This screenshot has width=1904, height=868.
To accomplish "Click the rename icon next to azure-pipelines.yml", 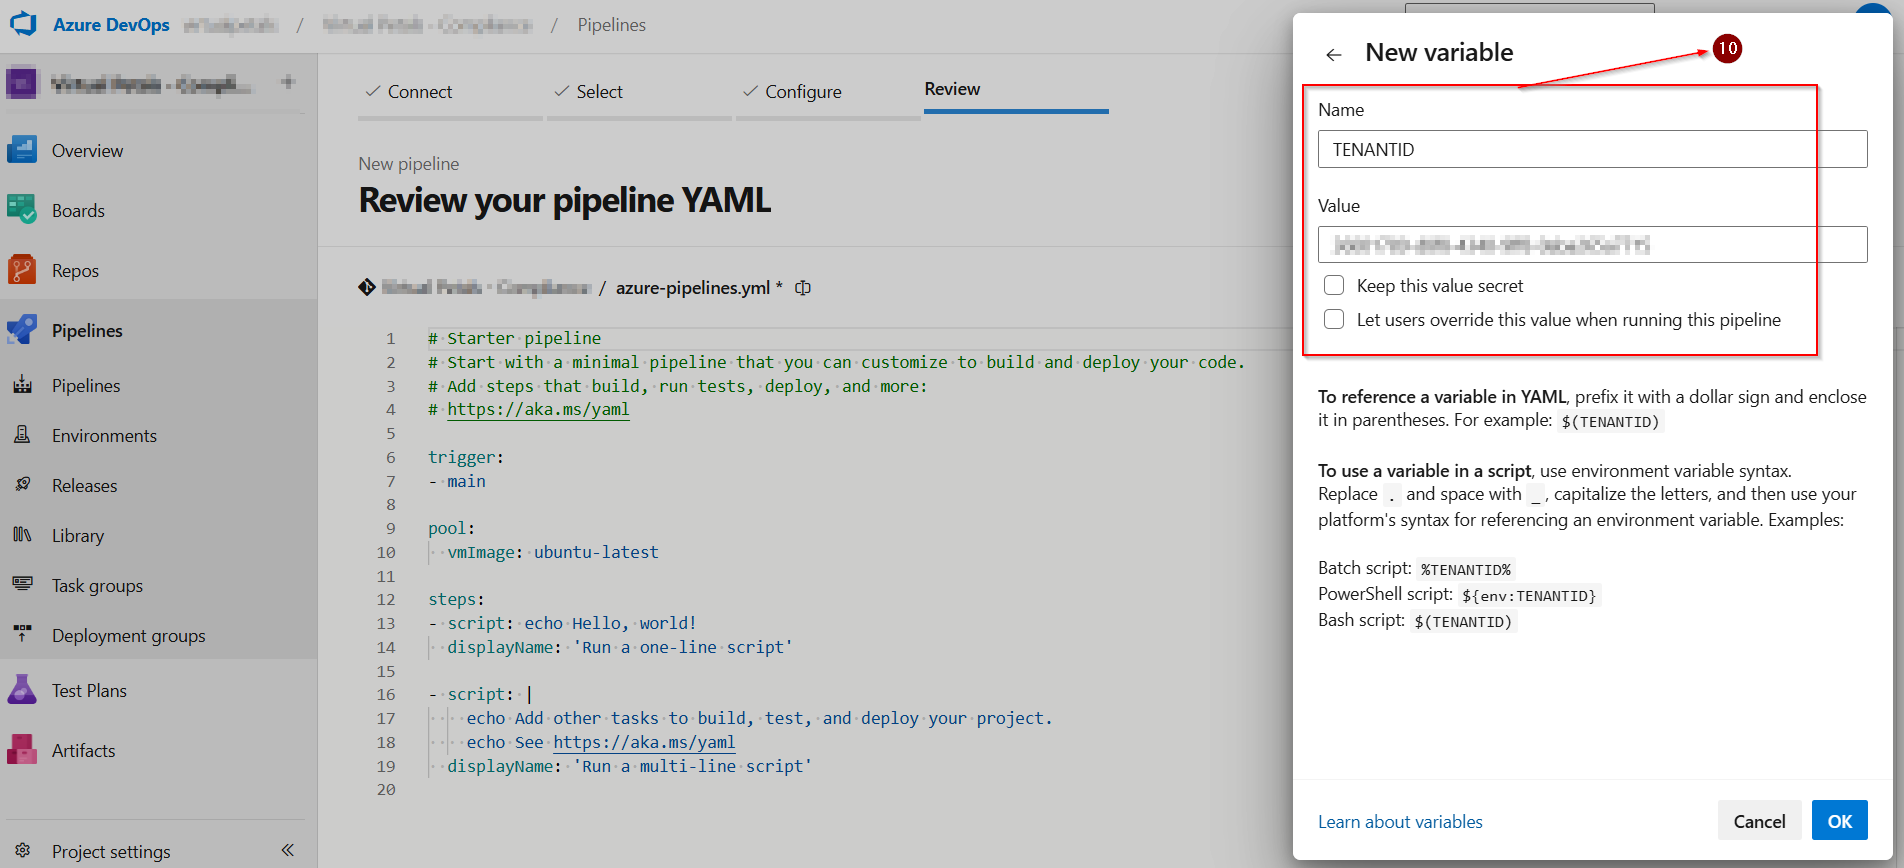I will coord(802,288).
